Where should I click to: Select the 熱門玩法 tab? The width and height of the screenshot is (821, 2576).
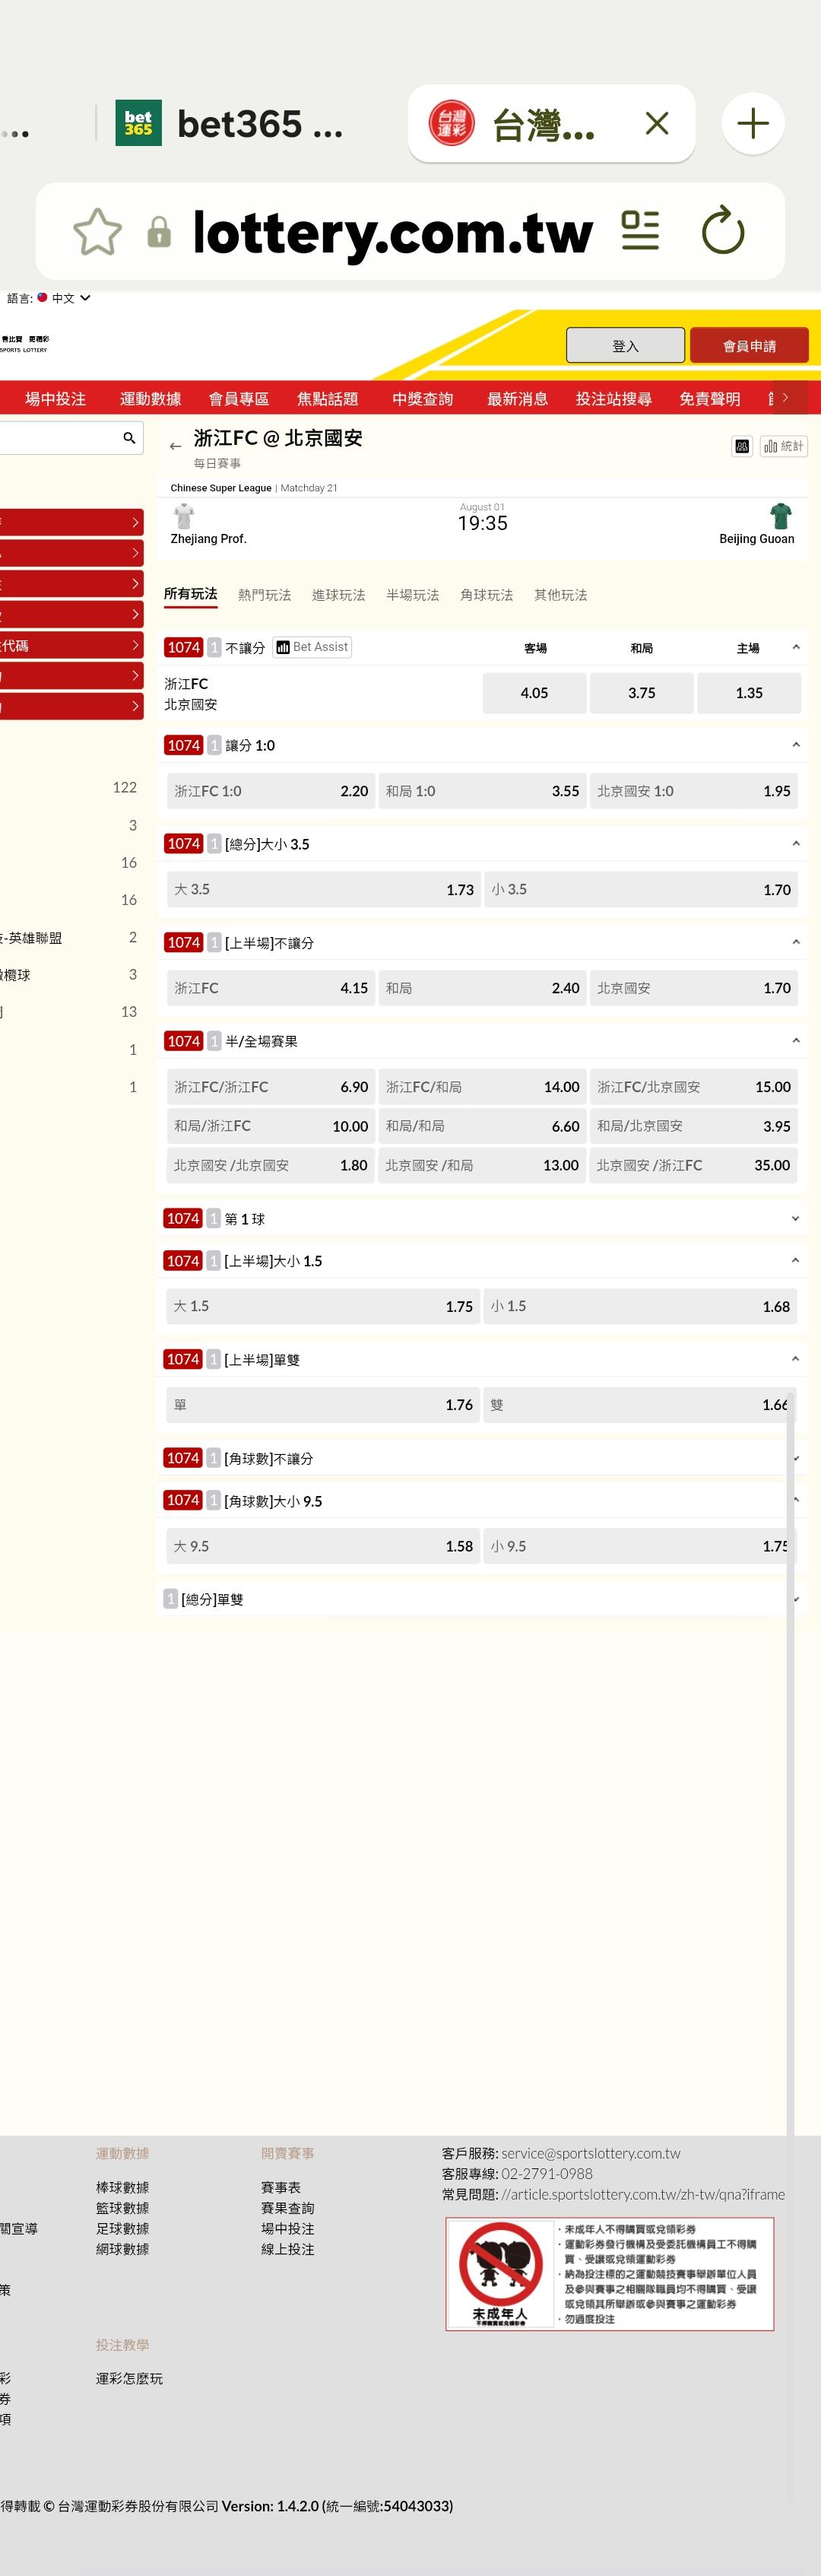tap(264, 595)
